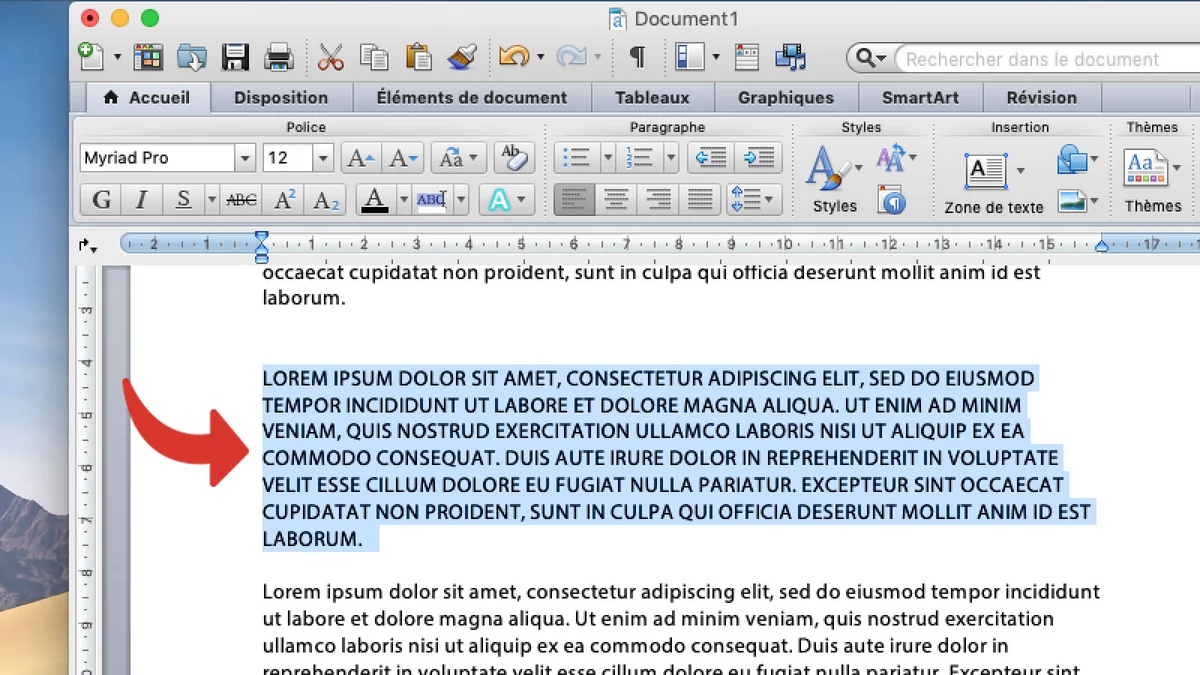Click the Cut scissors icon
This screenshot has height=675, width=1200.
(x=330, y=57)
